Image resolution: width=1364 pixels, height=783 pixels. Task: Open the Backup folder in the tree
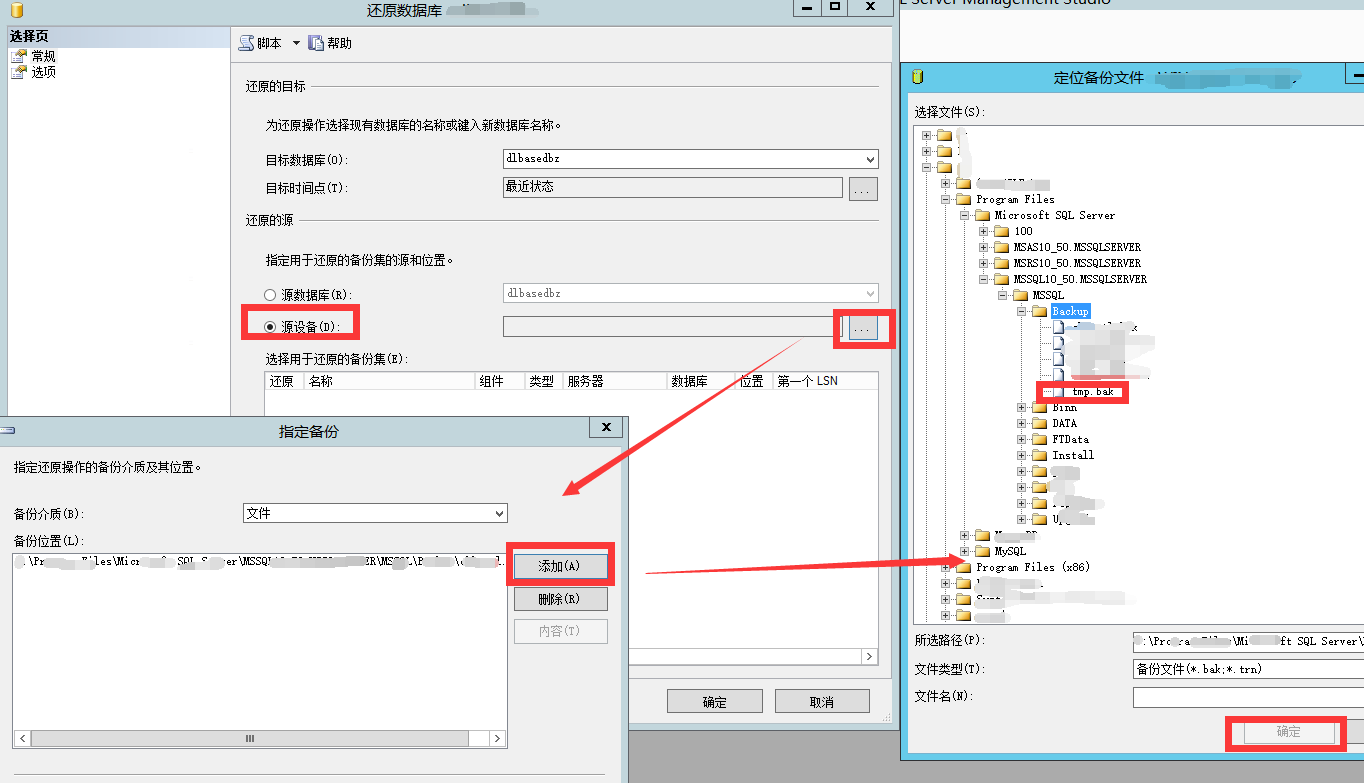[1069, 311]
